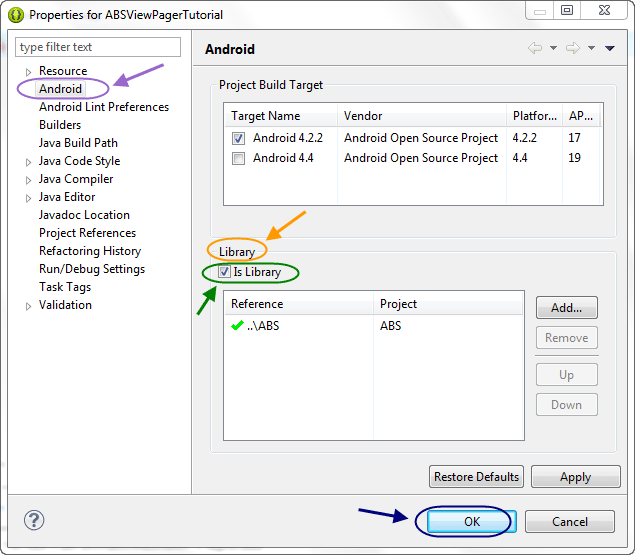Select the Java Code Style item
The image size is (635, 555).
point(79,161)
